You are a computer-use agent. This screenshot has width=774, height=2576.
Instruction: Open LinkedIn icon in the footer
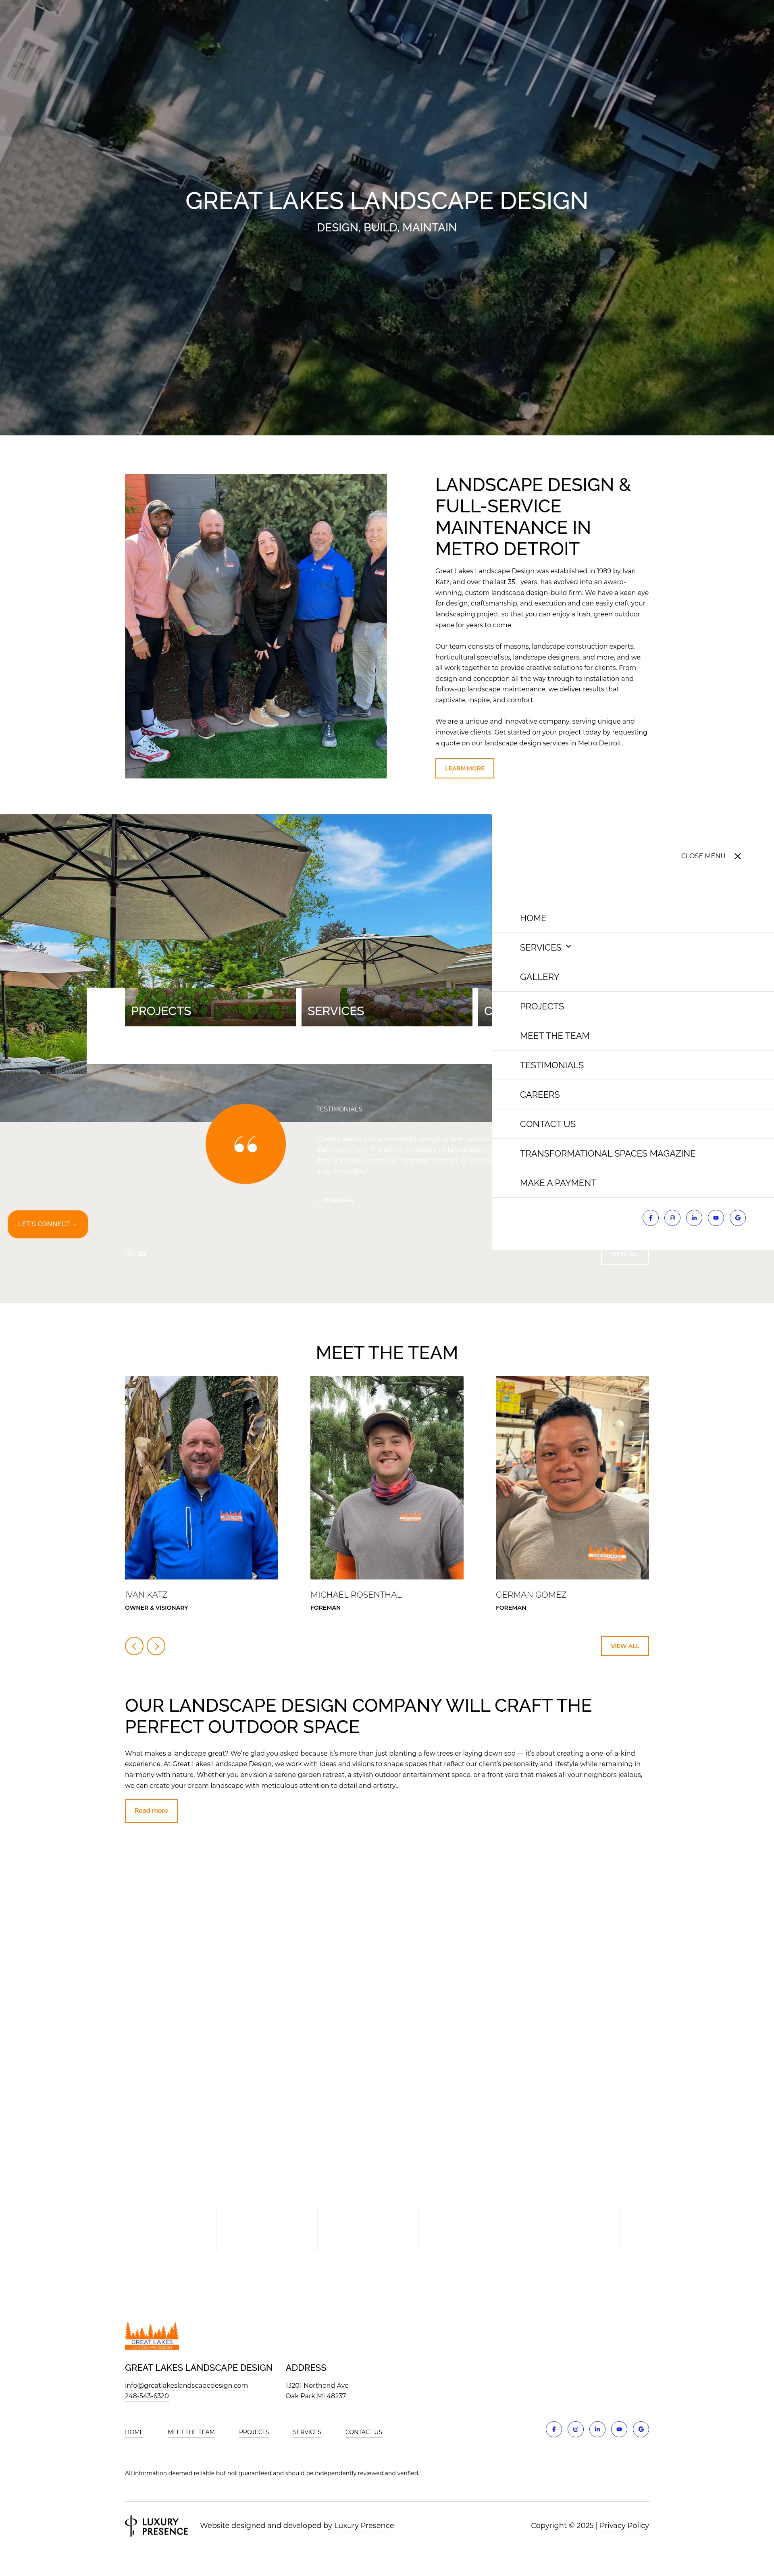[x=597, y=2428]
